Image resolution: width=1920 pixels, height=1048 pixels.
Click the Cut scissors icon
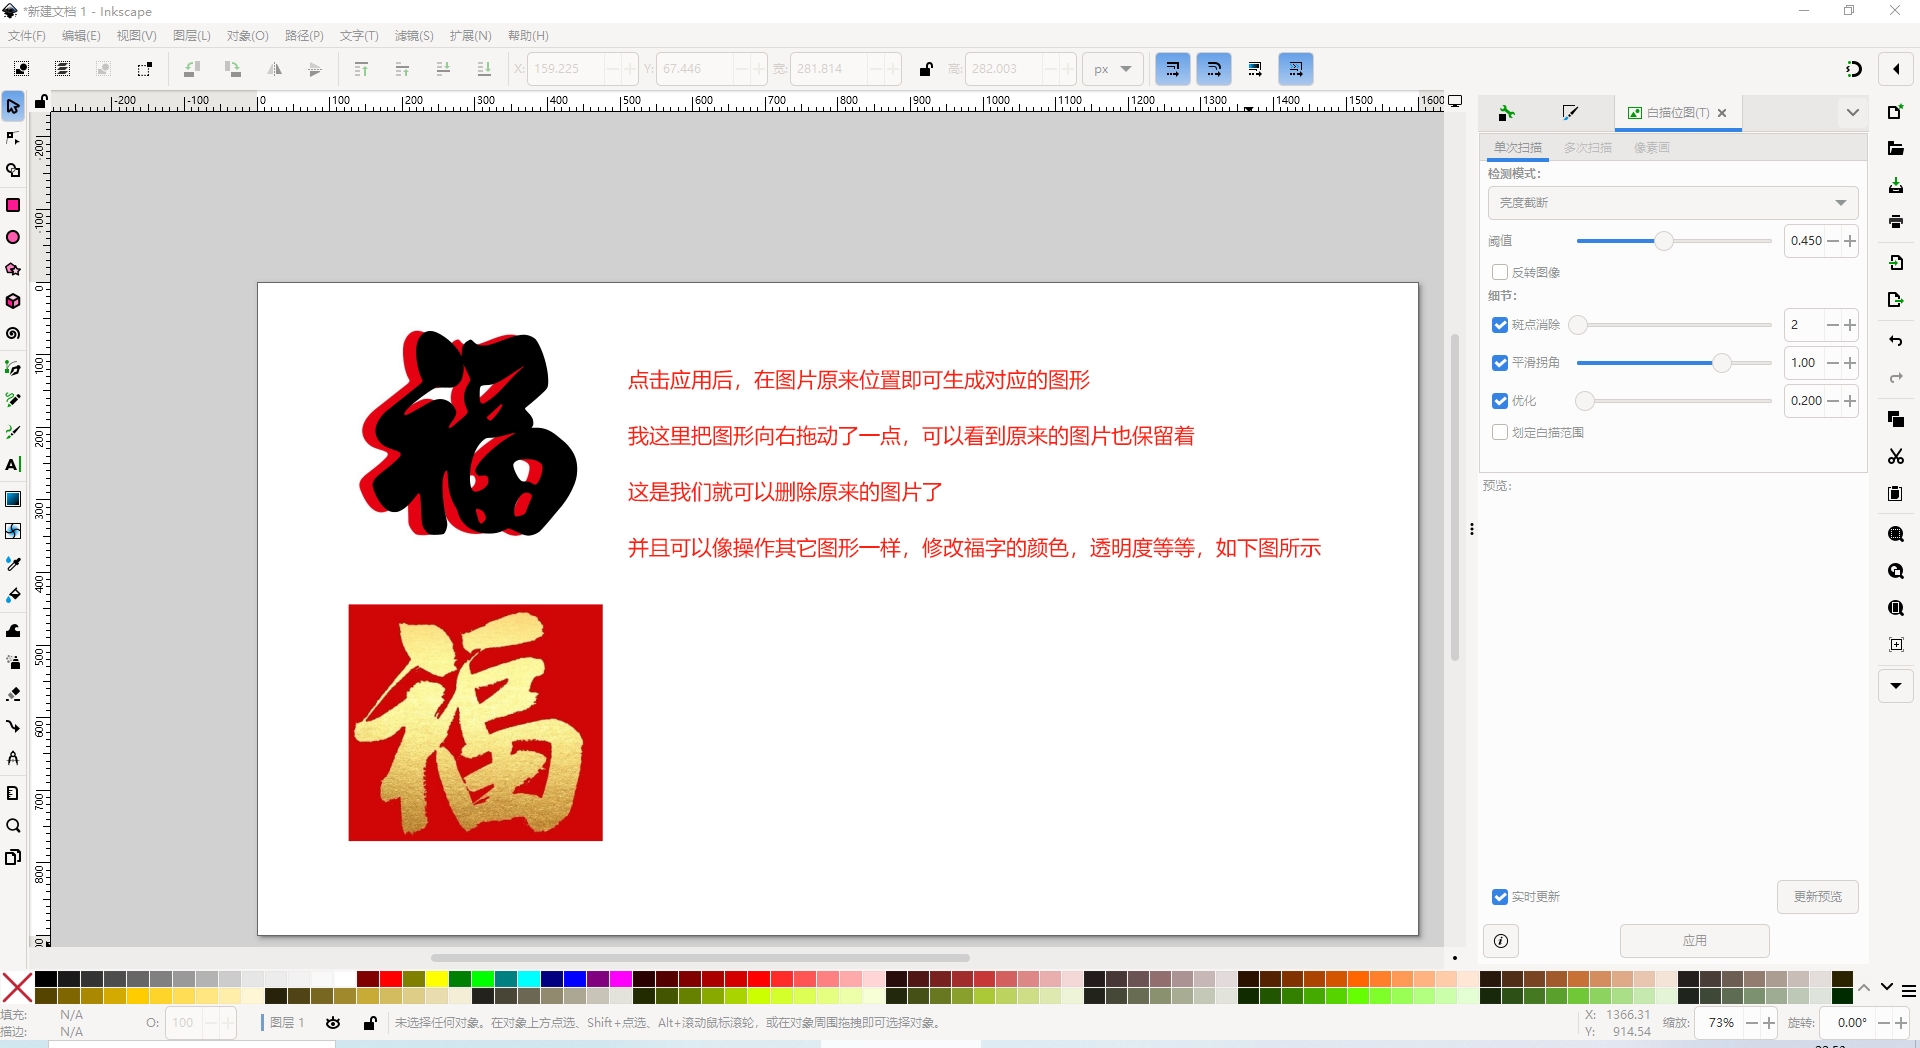coord(1895,457)
